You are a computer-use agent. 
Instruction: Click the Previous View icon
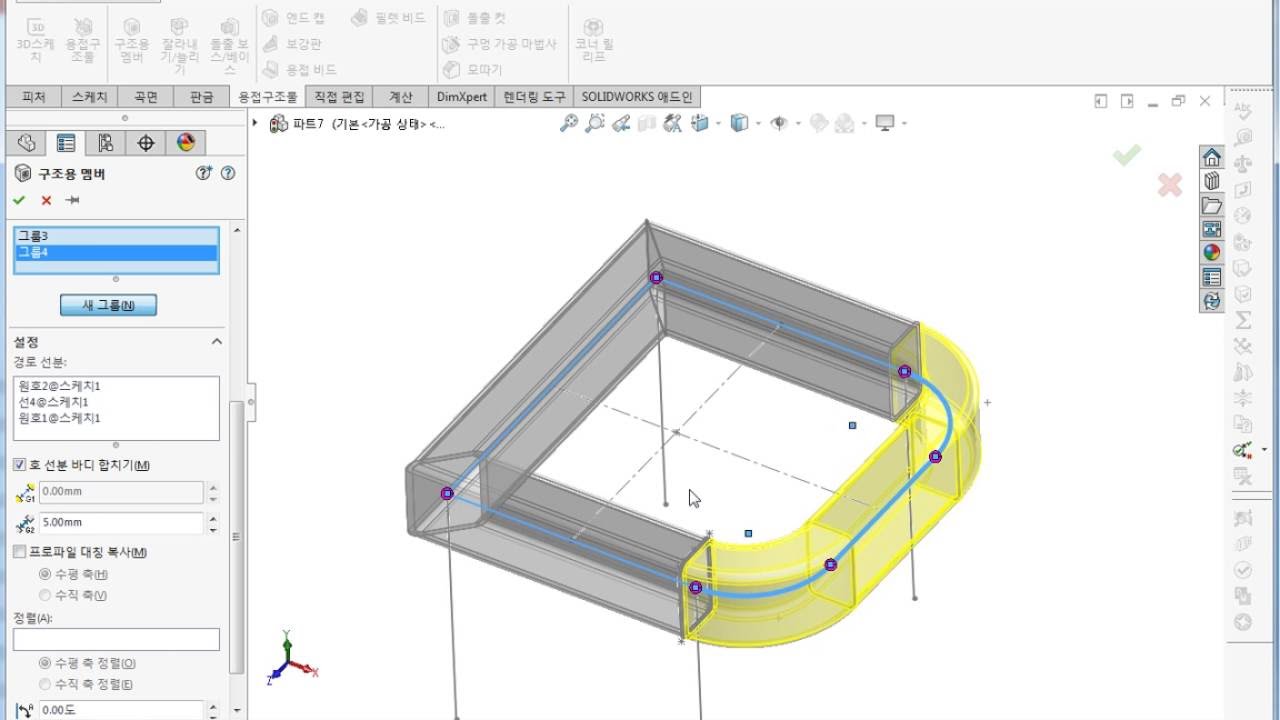pos(621,123)
